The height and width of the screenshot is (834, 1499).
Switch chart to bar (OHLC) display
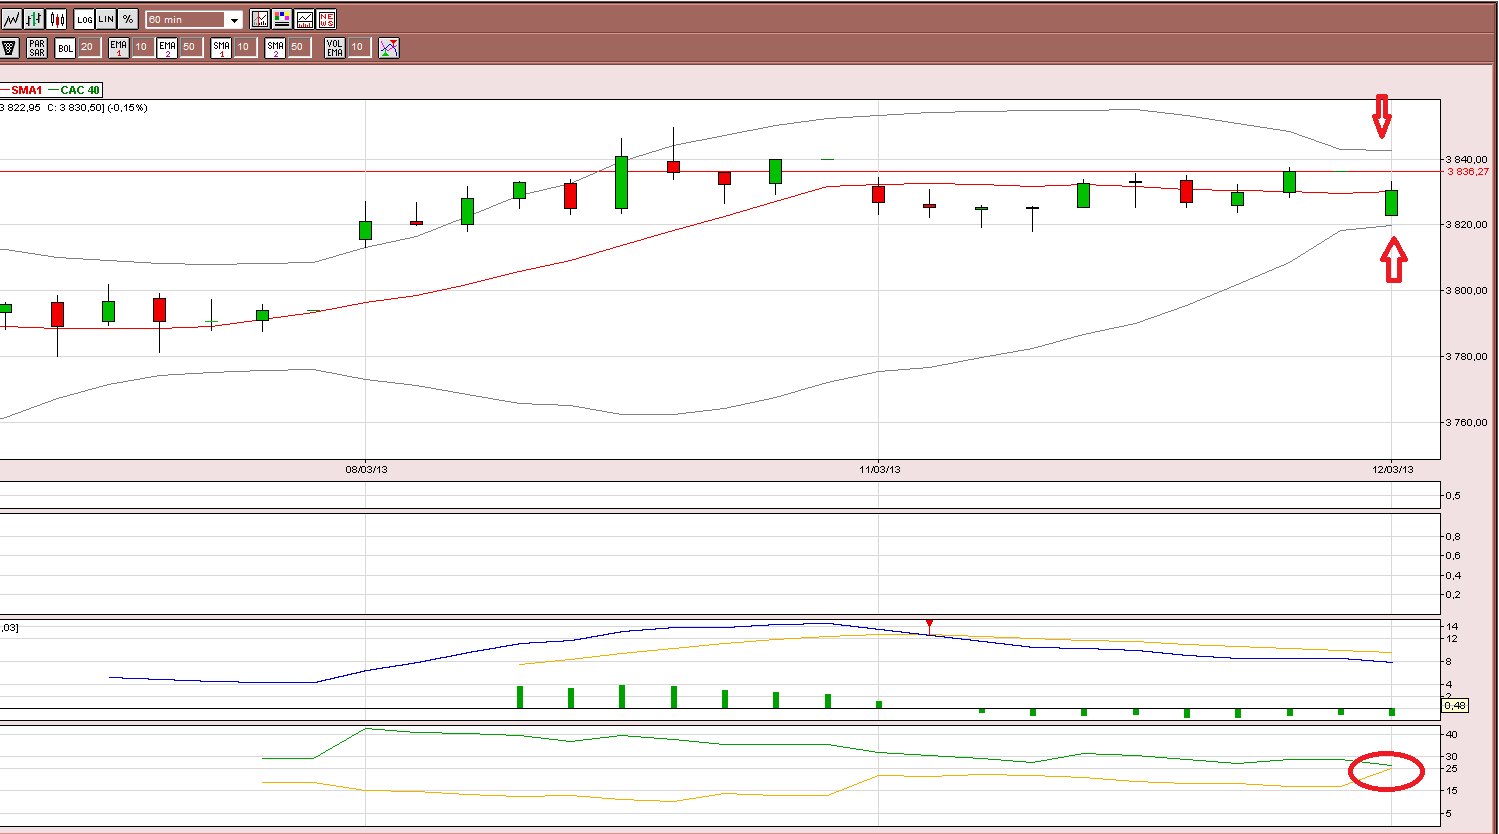coord(35,19)
